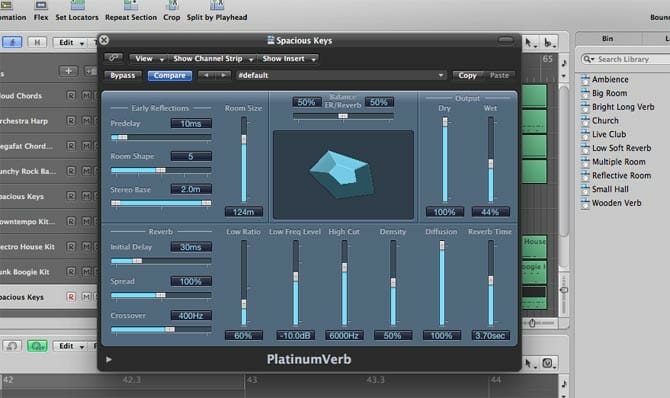The height and width of the screenshot is (398, 670).
Task: Open the View dropdown in plugin header
Action: point(148,59)
